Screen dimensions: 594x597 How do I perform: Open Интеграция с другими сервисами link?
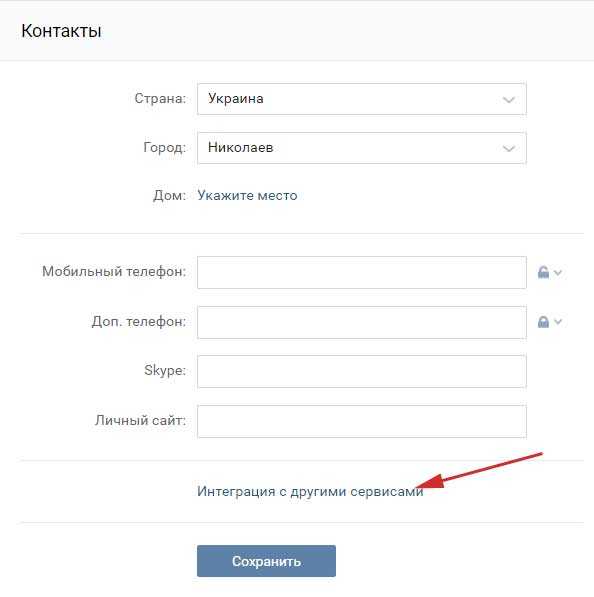click(x=310, y=492)
